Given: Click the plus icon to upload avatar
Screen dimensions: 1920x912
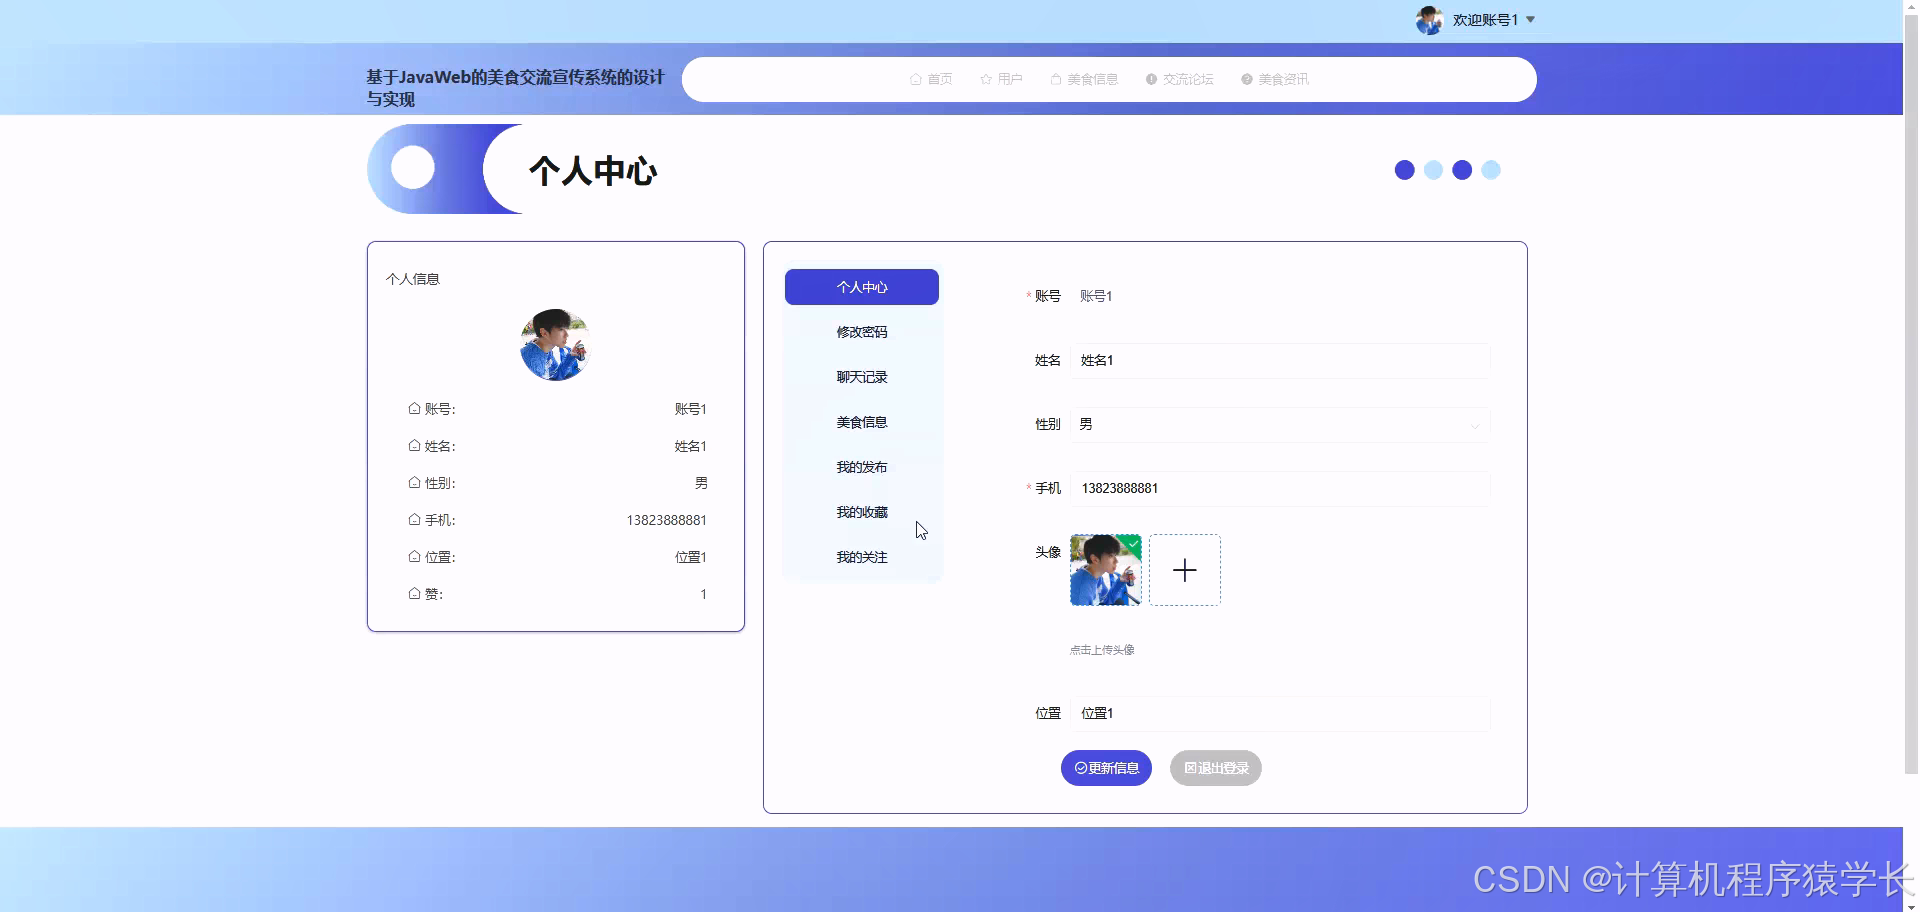Looking at the screenshot, I should [x=1185, y=570].
